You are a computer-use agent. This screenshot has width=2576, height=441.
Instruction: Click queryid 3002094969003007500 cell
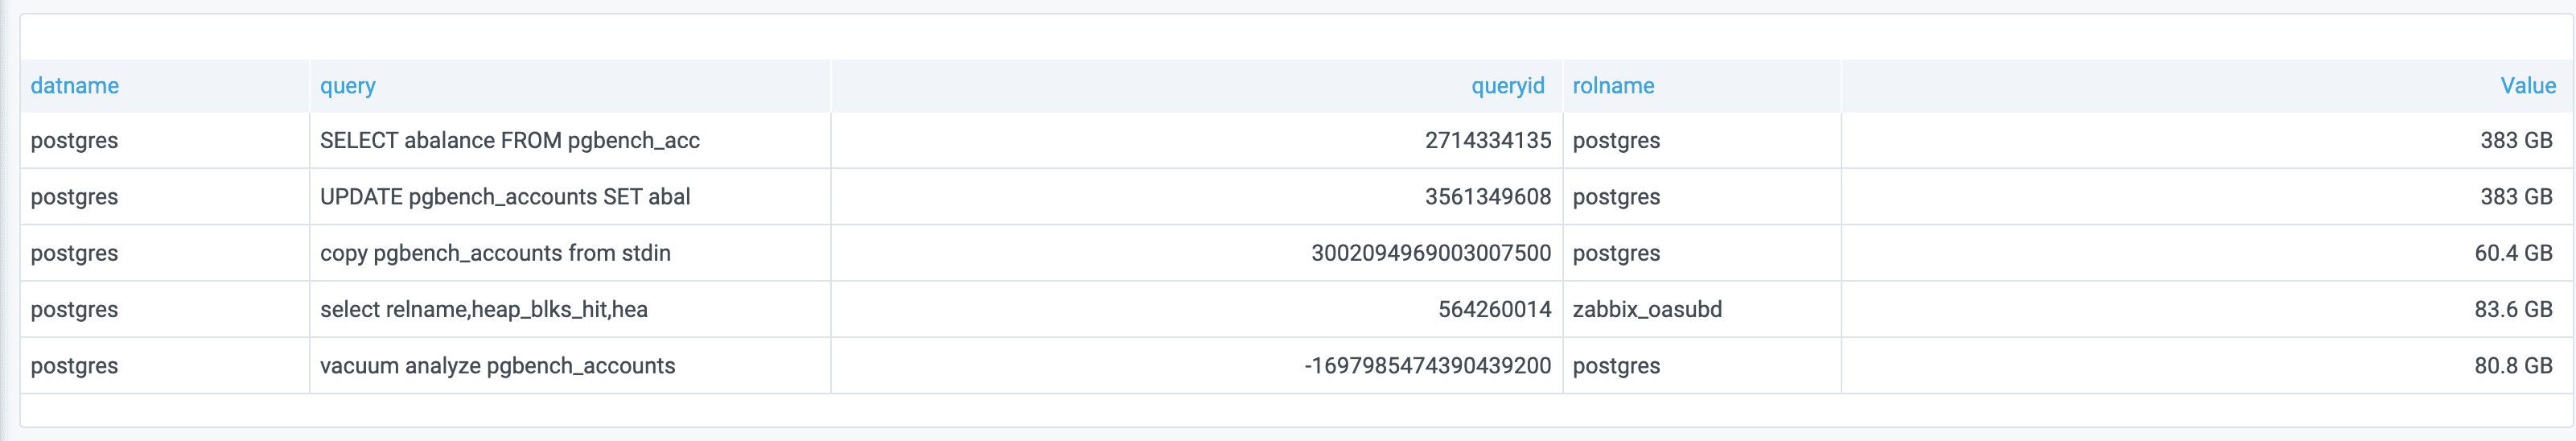tap(1430, 253)
